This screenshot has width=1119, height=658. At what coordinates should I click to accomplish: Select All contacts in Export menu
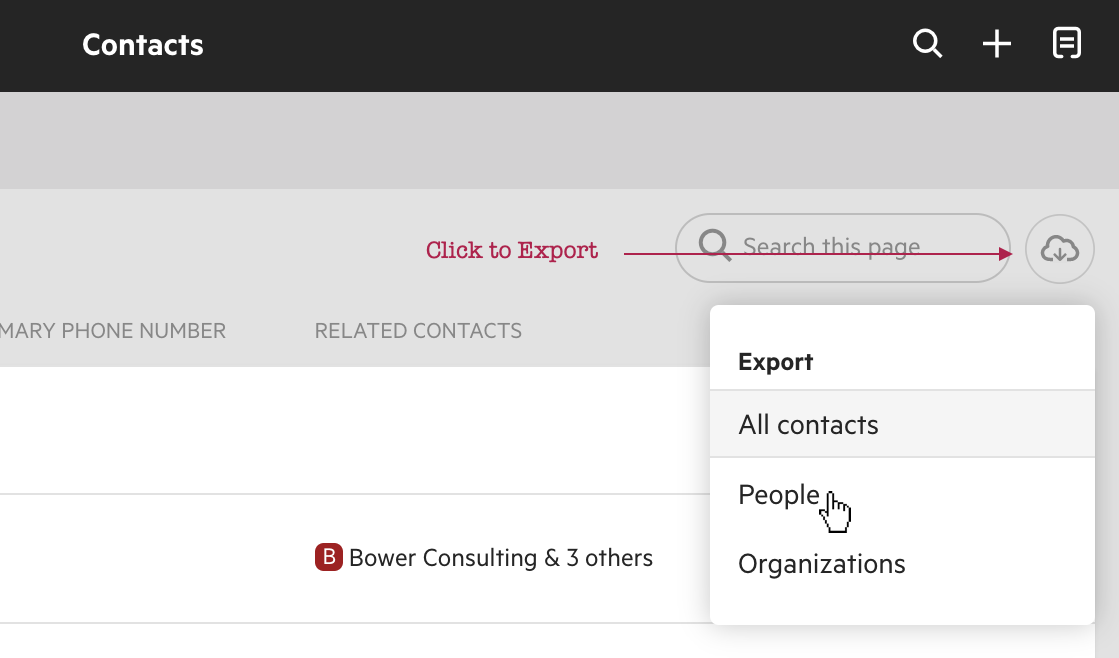point(808,425)
